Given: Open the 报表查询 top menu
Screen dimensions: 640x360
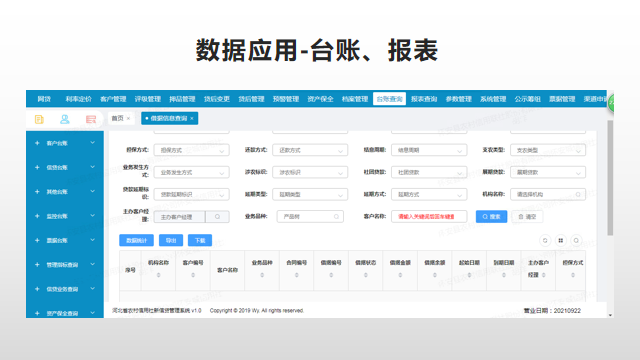Looking at the screenshot, I should point(424,99).
